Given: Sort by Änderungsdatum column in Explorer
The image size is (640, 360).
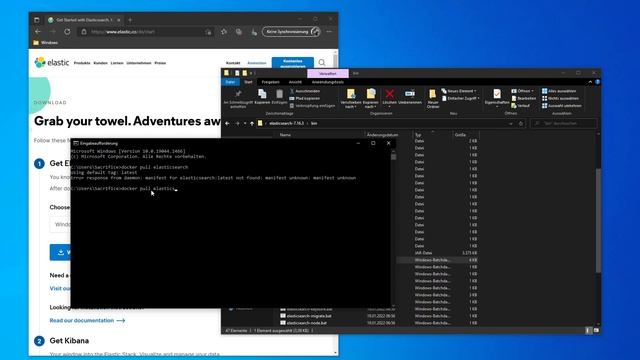Looking at the screenshot, I should point(382,135).
